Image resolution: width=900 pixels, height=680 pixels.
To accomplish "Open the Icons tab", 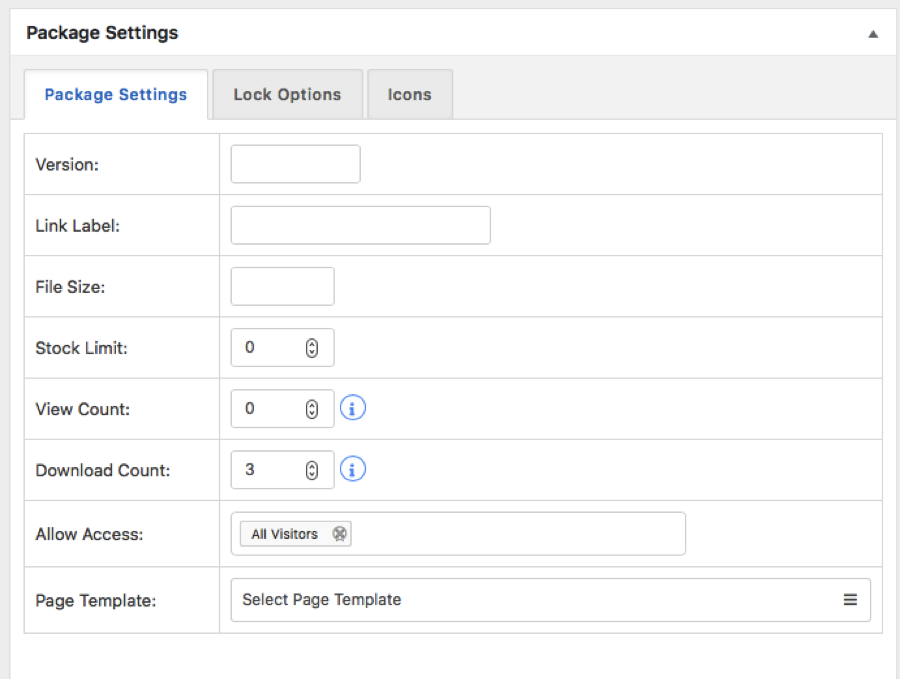I will pyautogui.click(x=410, y=95).
